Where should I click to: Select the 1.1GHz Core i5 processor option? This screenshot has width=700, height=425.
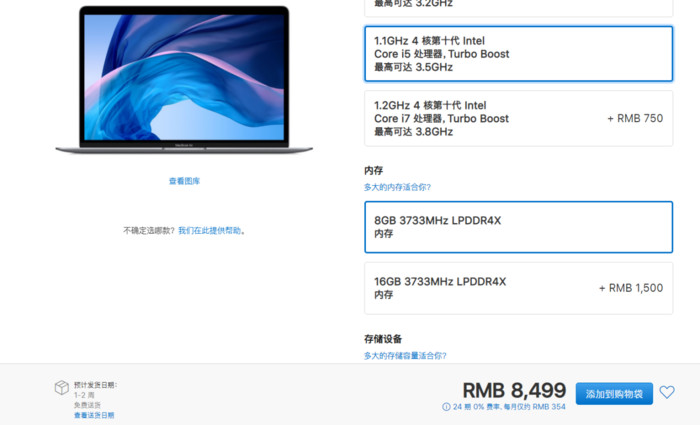point(518,54)
